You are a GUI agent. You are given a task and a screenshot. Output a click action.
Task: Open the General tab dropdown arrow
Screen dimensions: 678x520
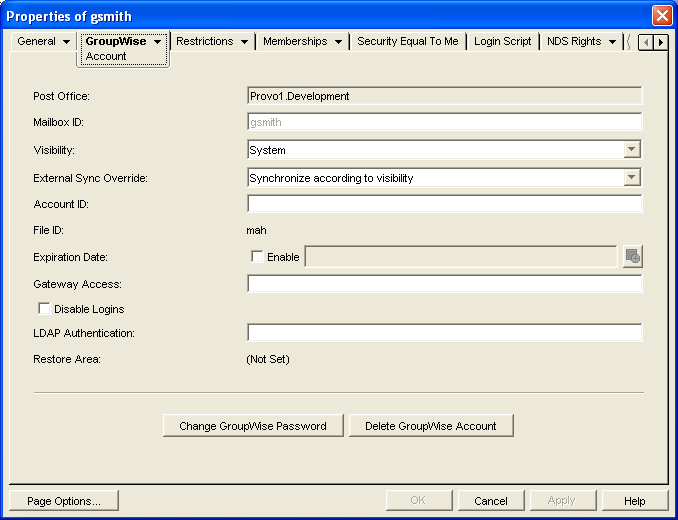66,42
